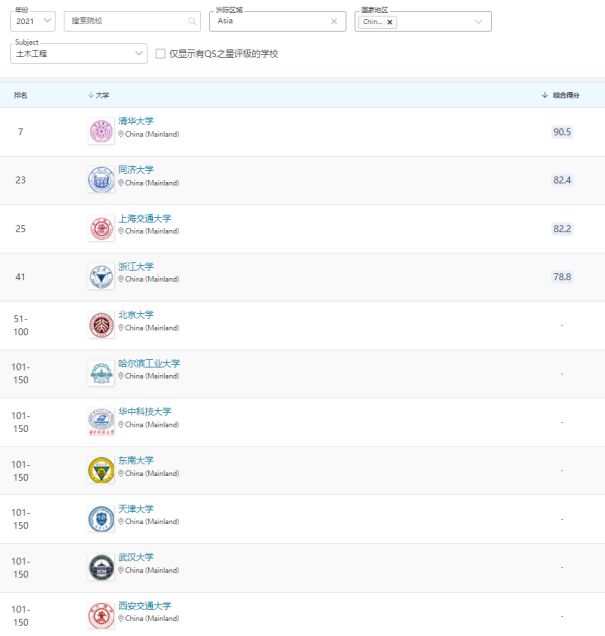This screenshot has height=636, width=605.
Task: Expand the country/region dropdown arrow
Action: click(x=478, y=21)
